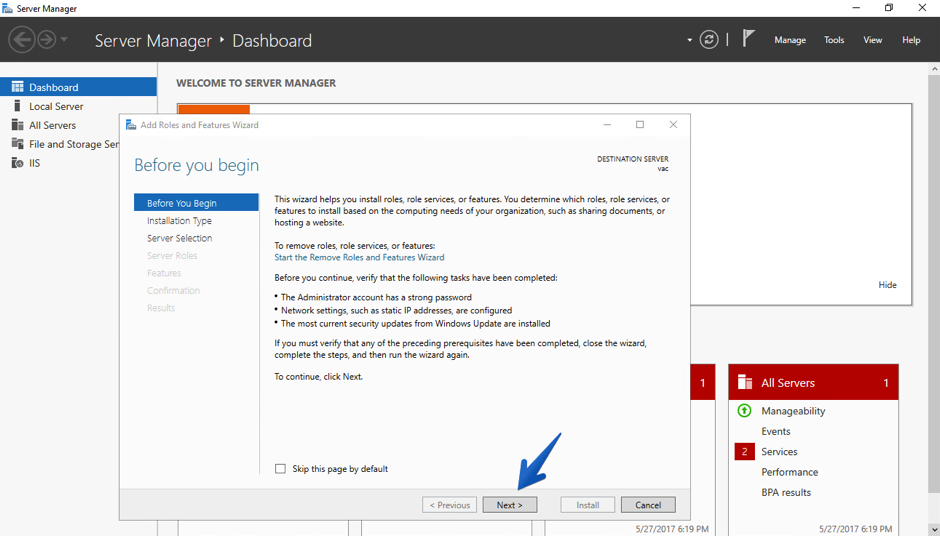Open the Tools menu
Screen dimensions: 940x536
coord(834,40)
